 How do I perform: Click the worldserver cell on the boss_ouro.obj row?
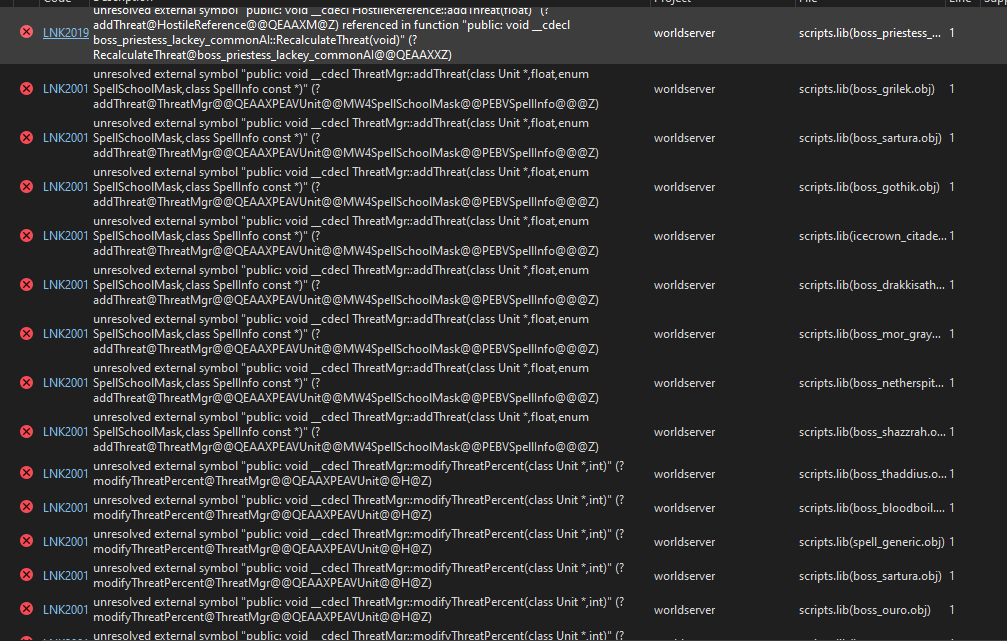point(684,610)
